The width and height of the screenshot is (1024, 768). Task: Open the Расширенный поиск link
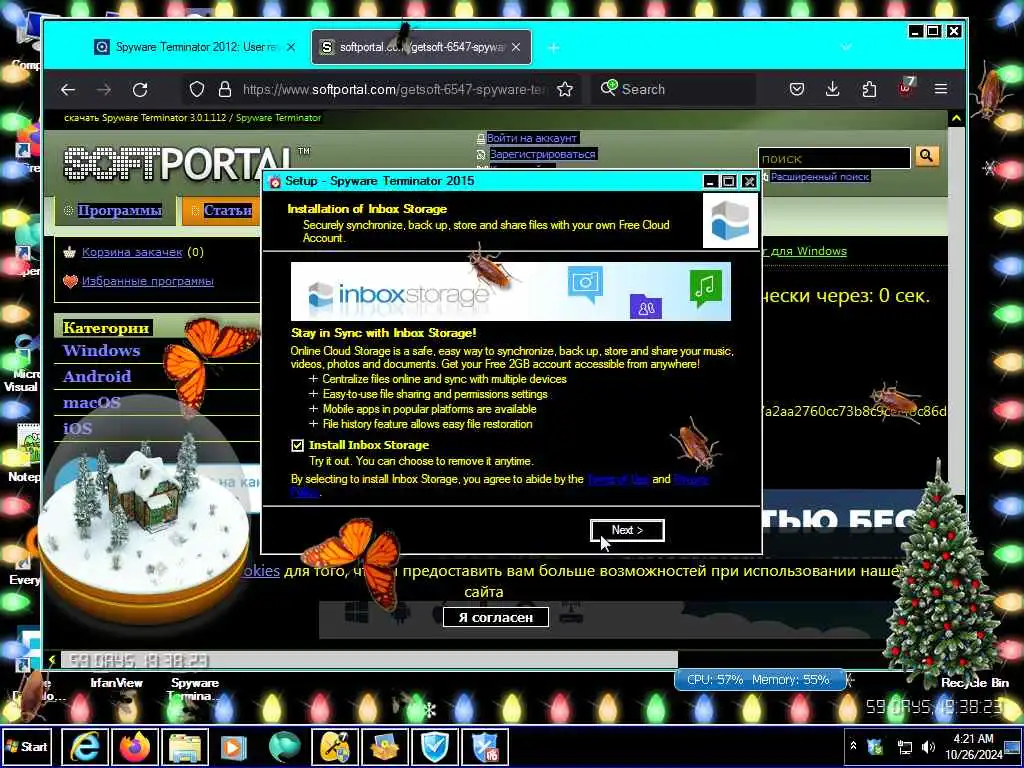pos(820,176)
